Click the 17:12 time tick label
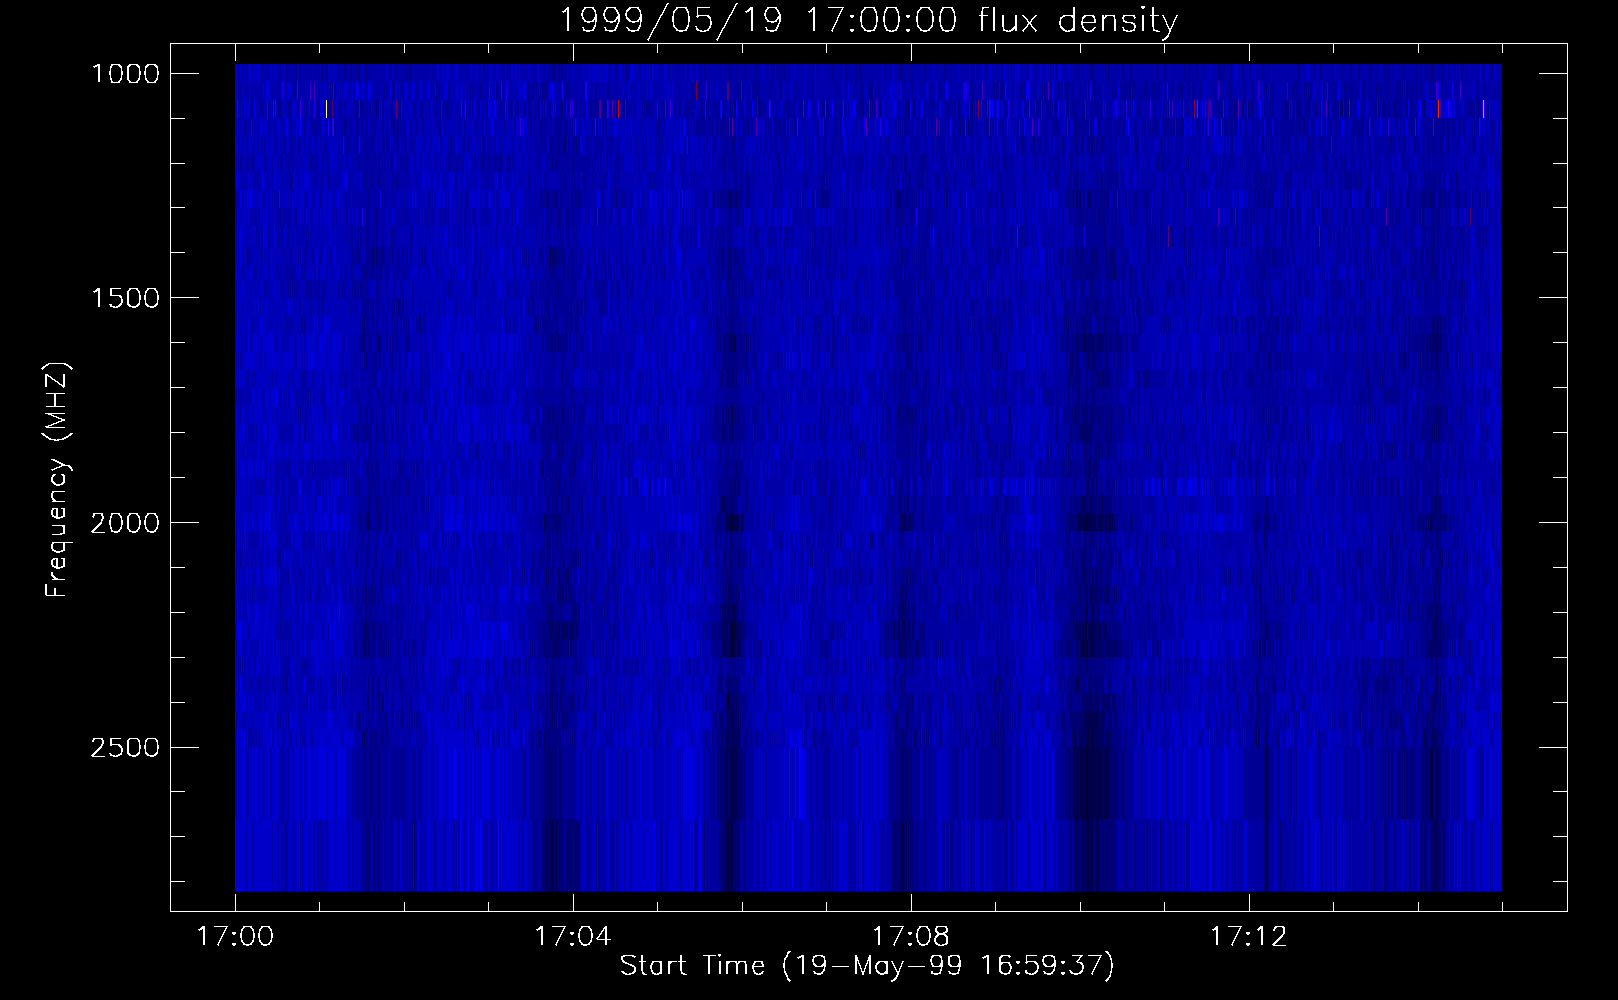 coord(1249,937)
